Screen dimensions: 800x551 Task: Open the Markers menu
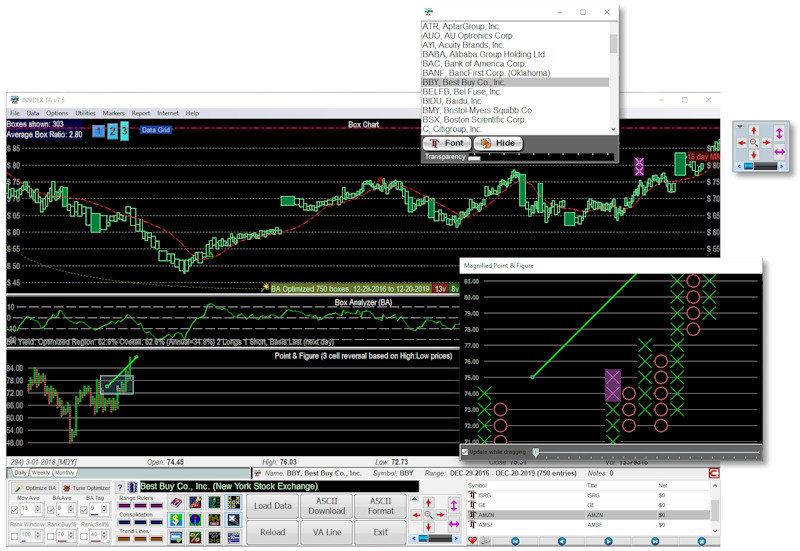113,113
